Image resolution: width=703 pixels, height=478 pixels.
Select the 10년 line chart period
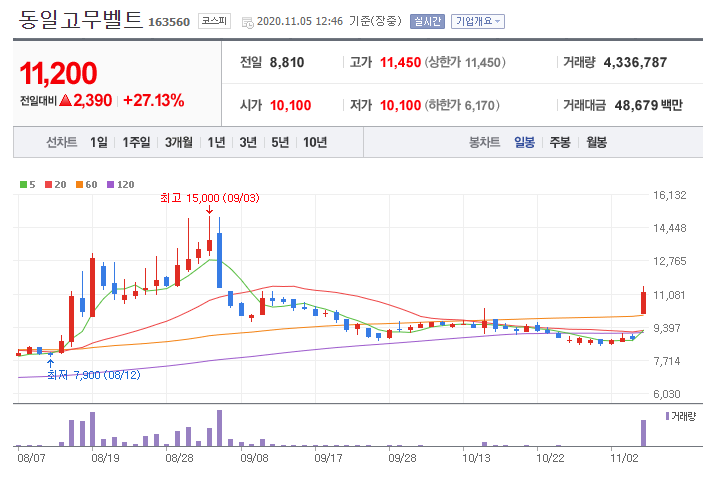(x=315, y=142)
